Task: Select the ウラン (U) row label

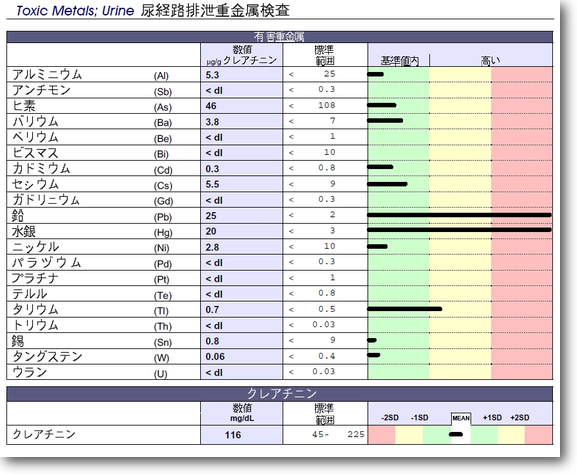Action: (x=29, y=372)
